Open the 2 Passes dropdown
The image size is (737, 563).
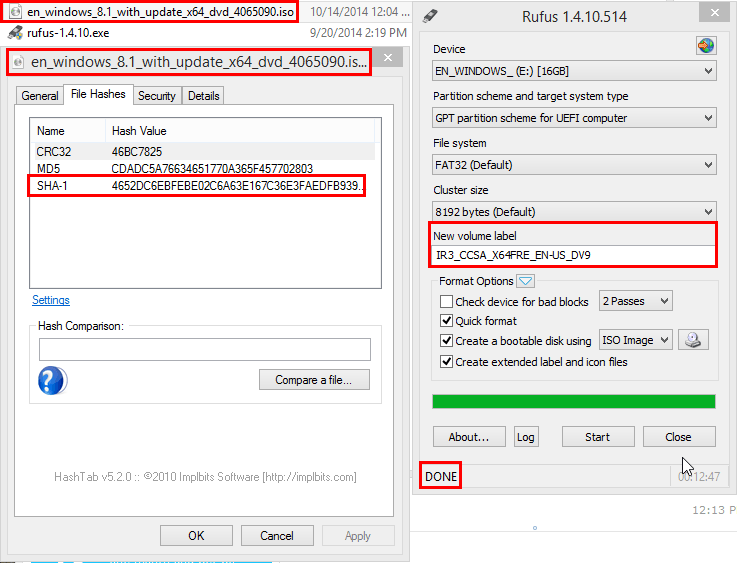coord(635,301)
